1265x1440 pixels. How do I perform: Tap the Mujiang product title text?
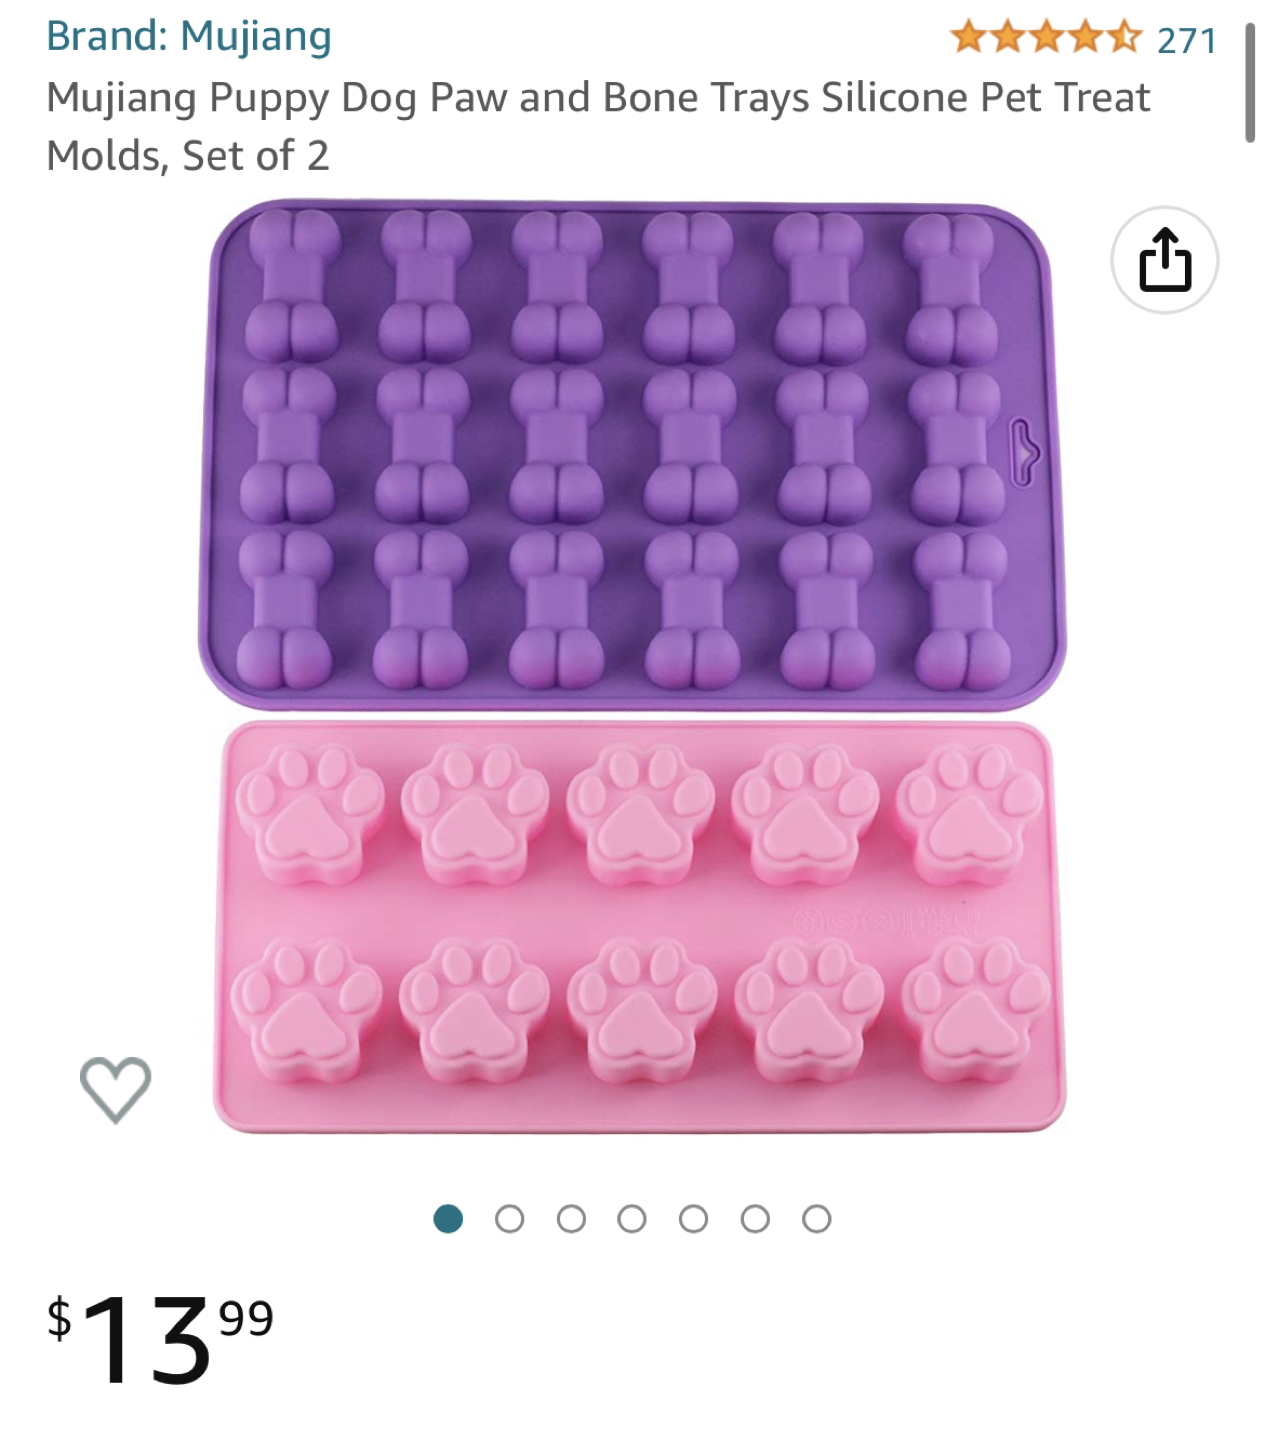(598, 126)
